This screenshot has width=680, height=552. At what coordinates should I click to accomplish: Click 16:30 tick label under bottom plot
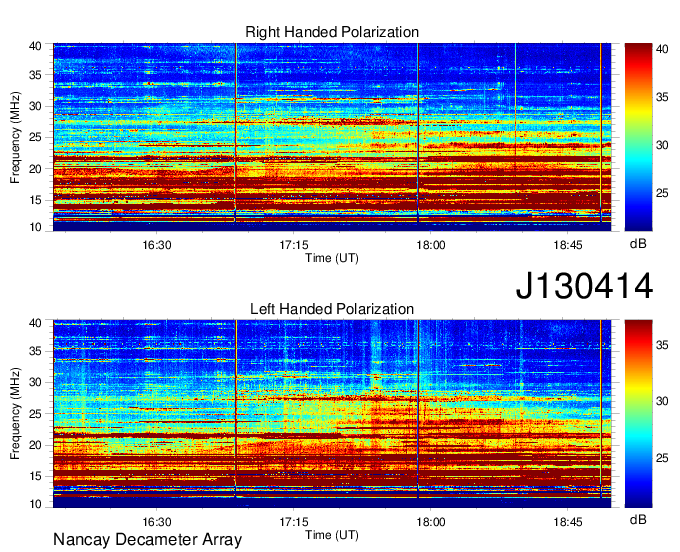pos(157,522)
